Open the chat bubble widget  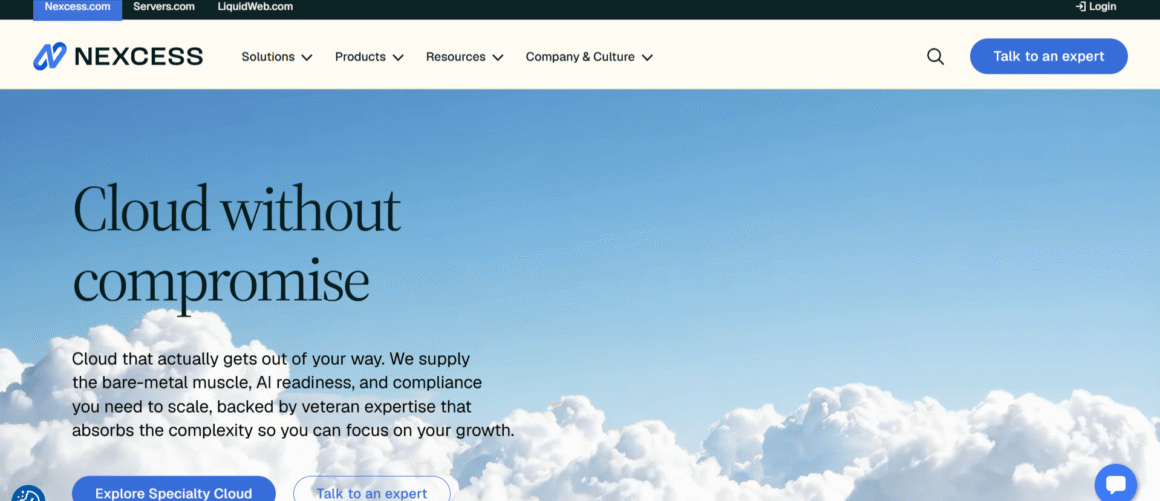click(1116, 485)
